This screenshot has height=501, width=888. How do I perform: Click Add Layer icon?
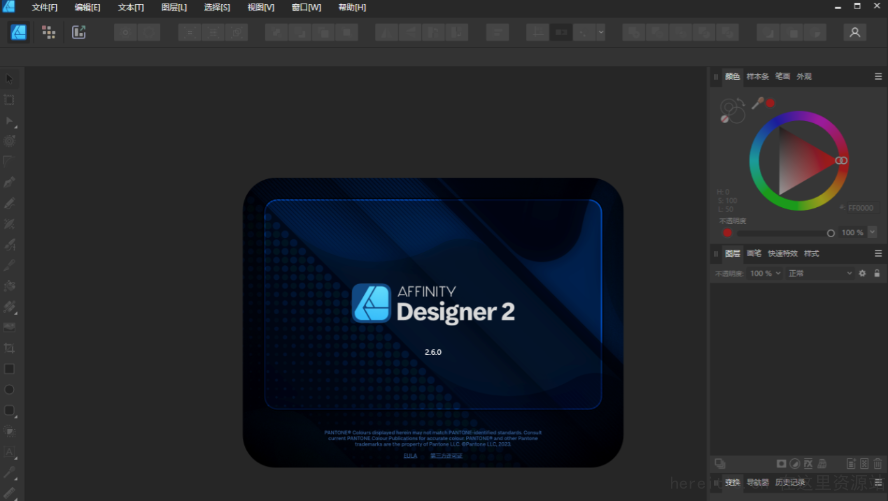851,464
